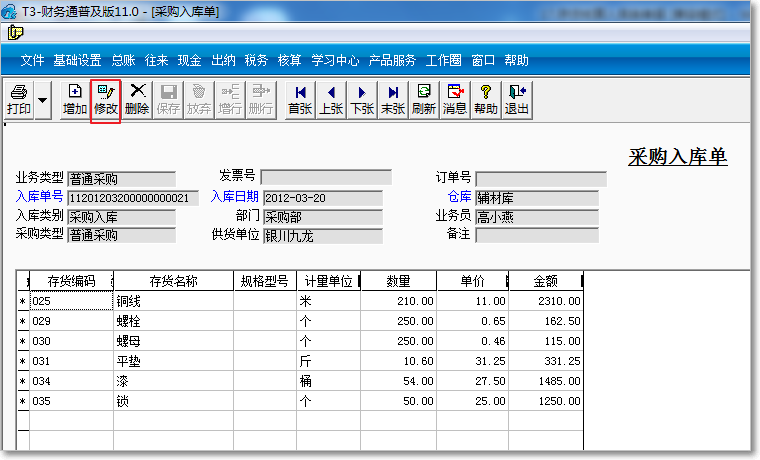The height and width of the screenshot is (460, 760).
Task: Open the 窗口 menu
Action: pos(483,61)
